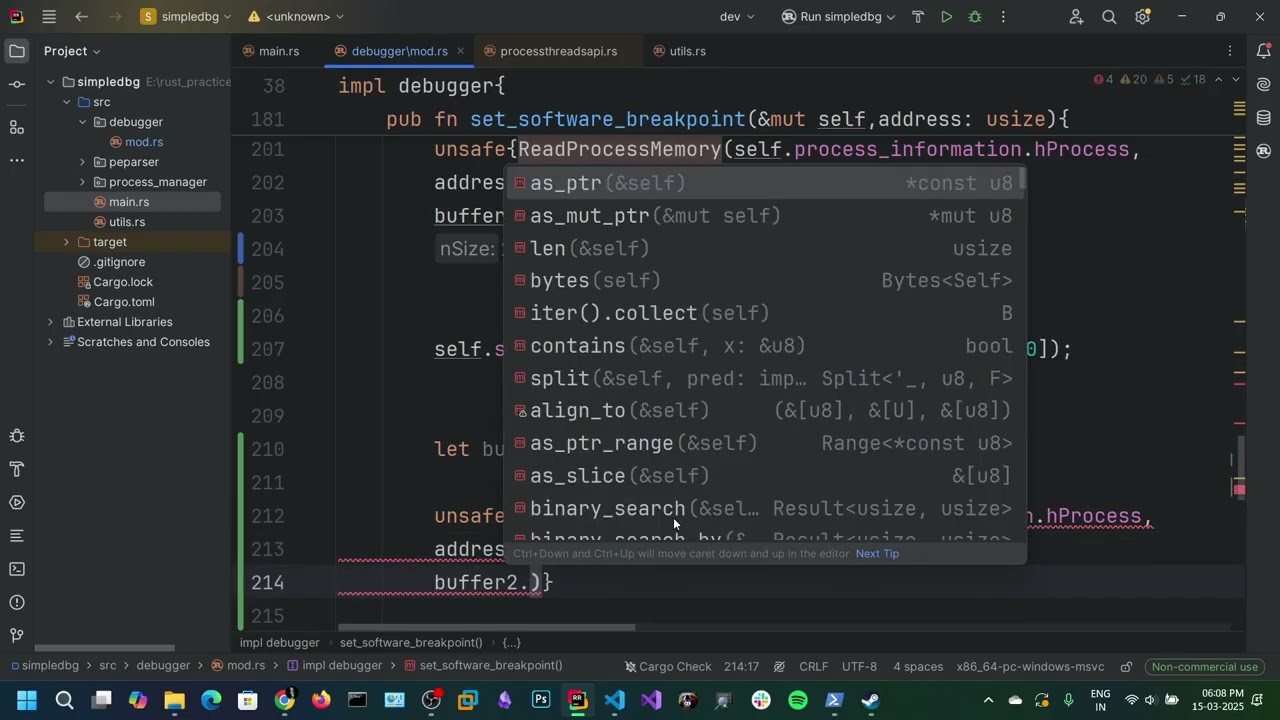Open the Debug tool window in sidebar

click(17, 436)
